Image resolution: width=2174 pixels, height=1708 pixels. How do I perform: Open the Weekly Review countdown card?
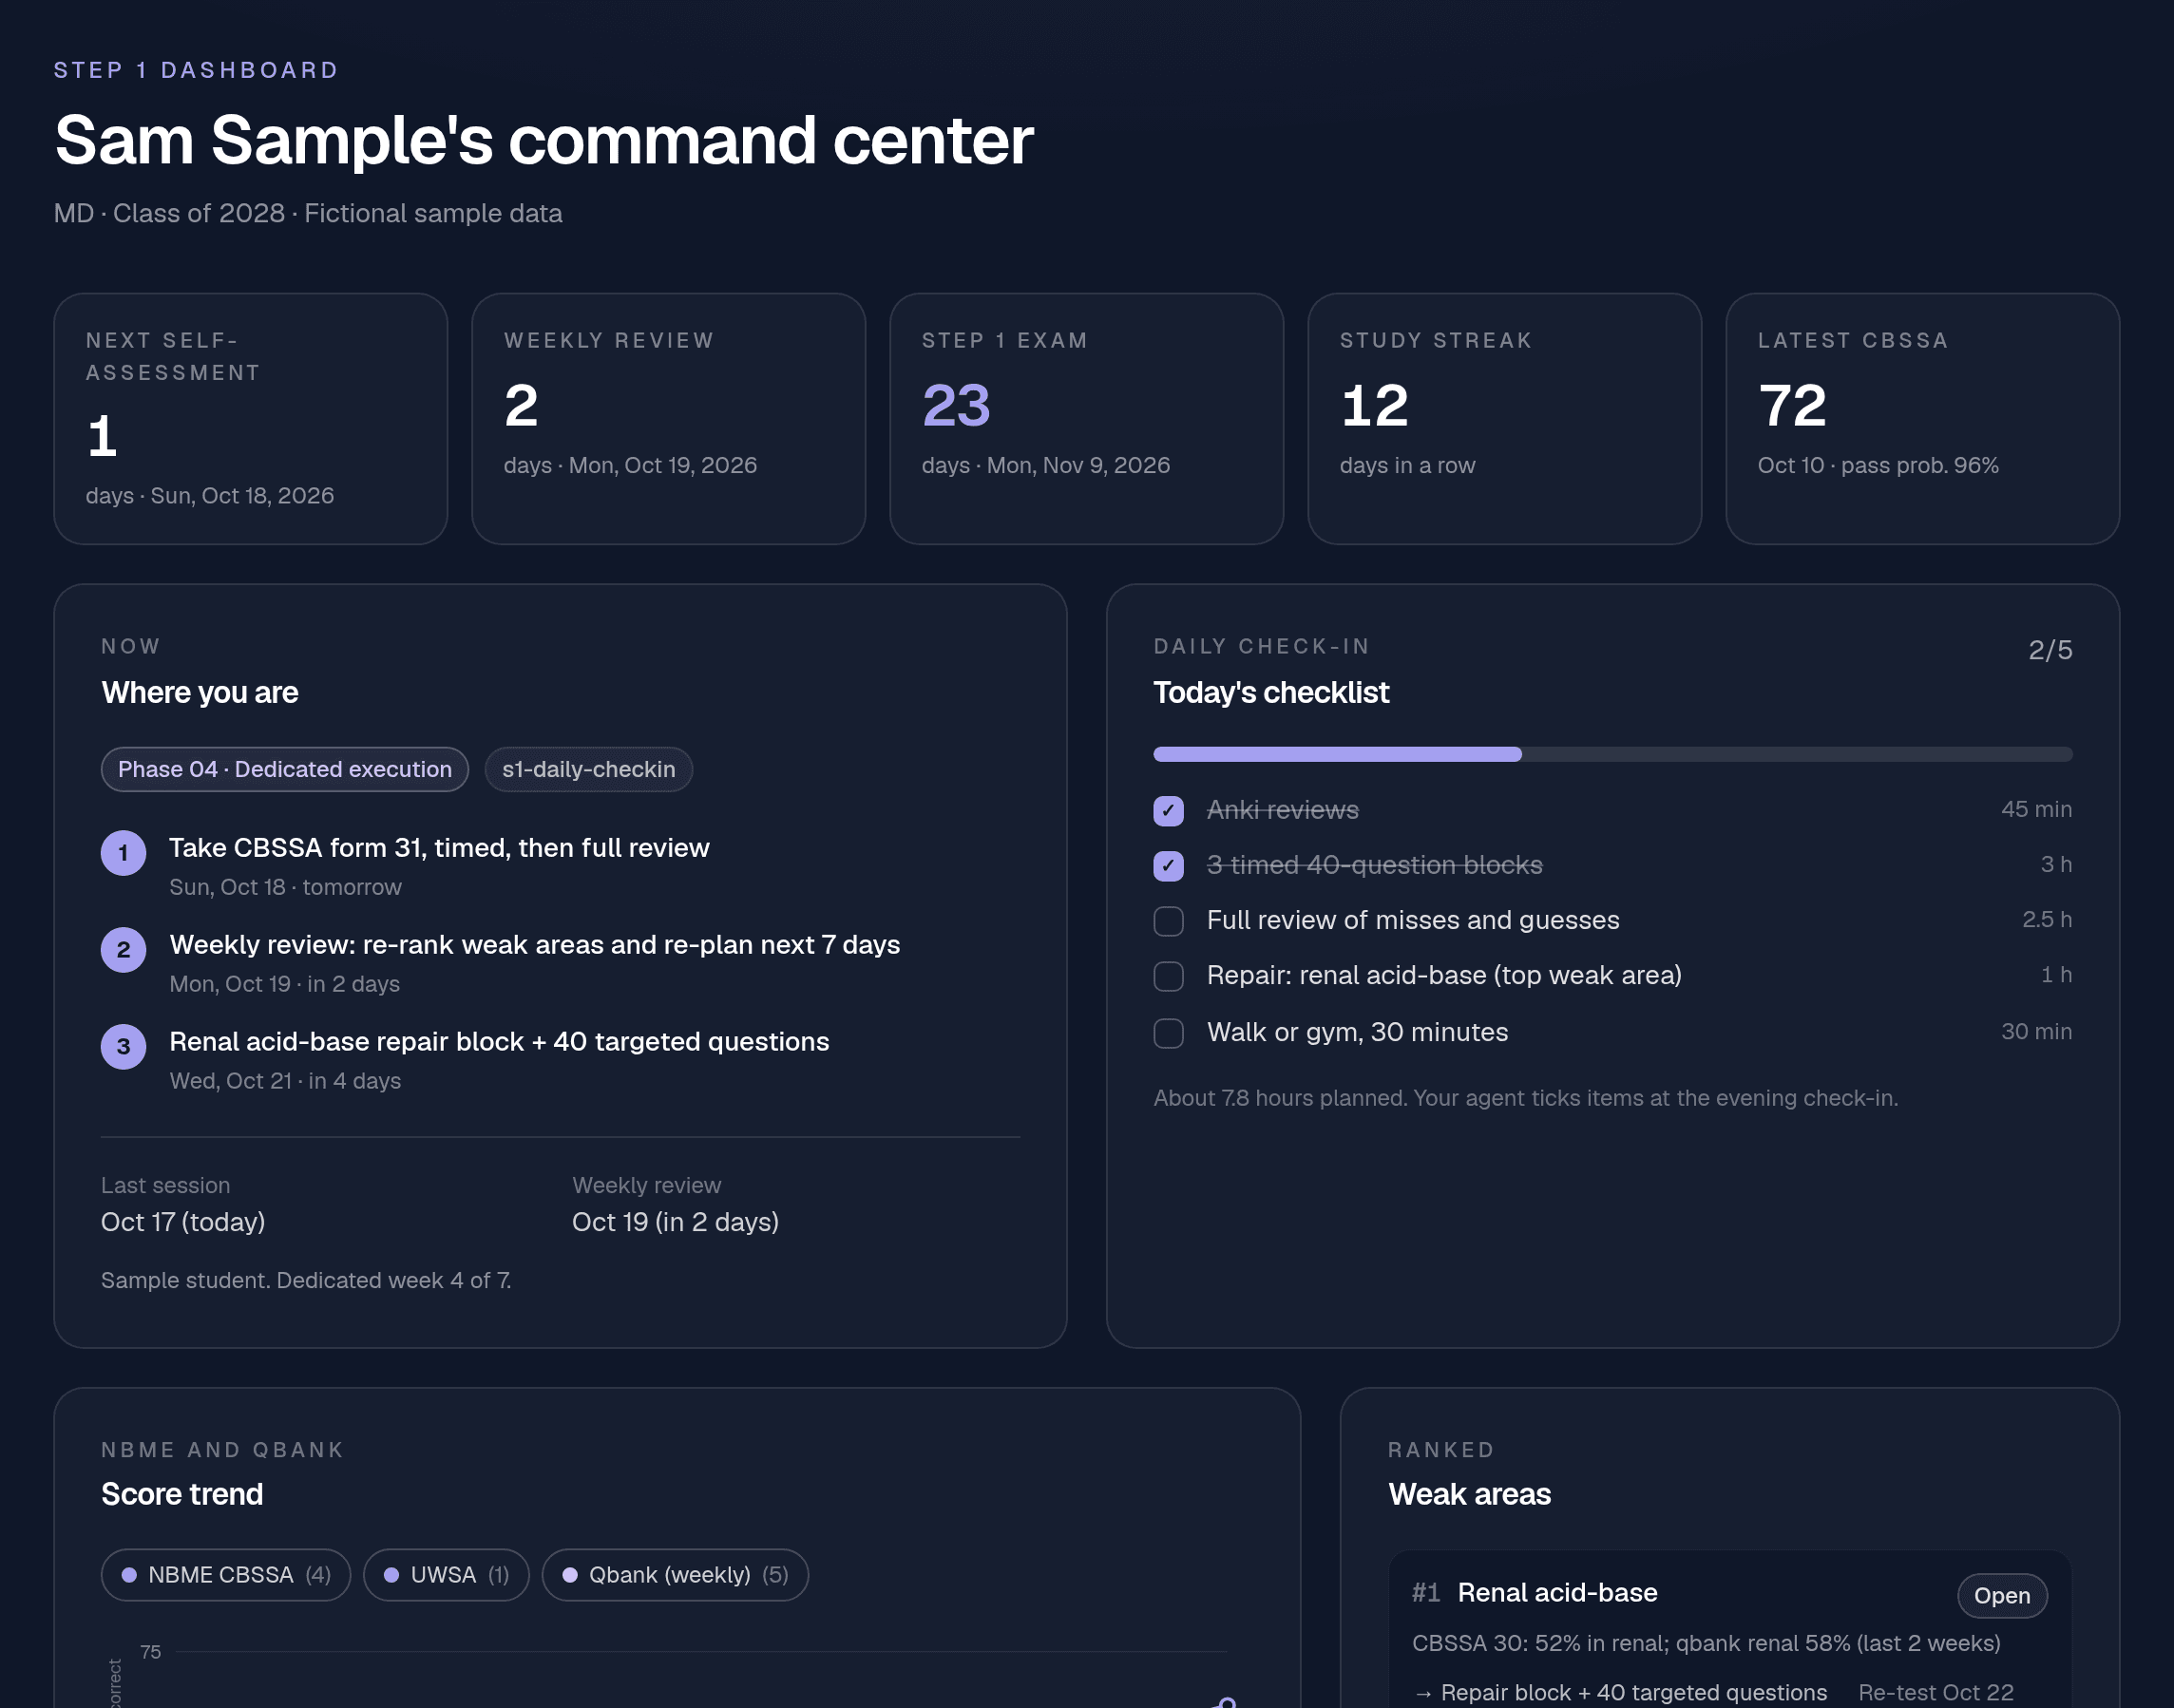tap(668, 418)
